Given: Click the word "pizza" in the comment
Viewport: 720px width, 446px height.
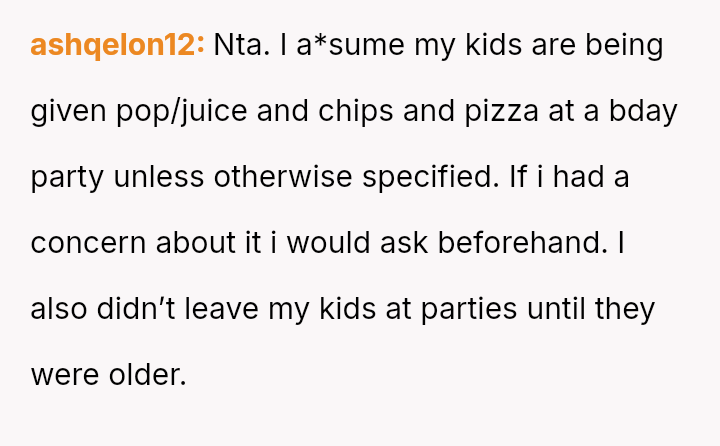Looking at the screenshot, I should 501,112.
